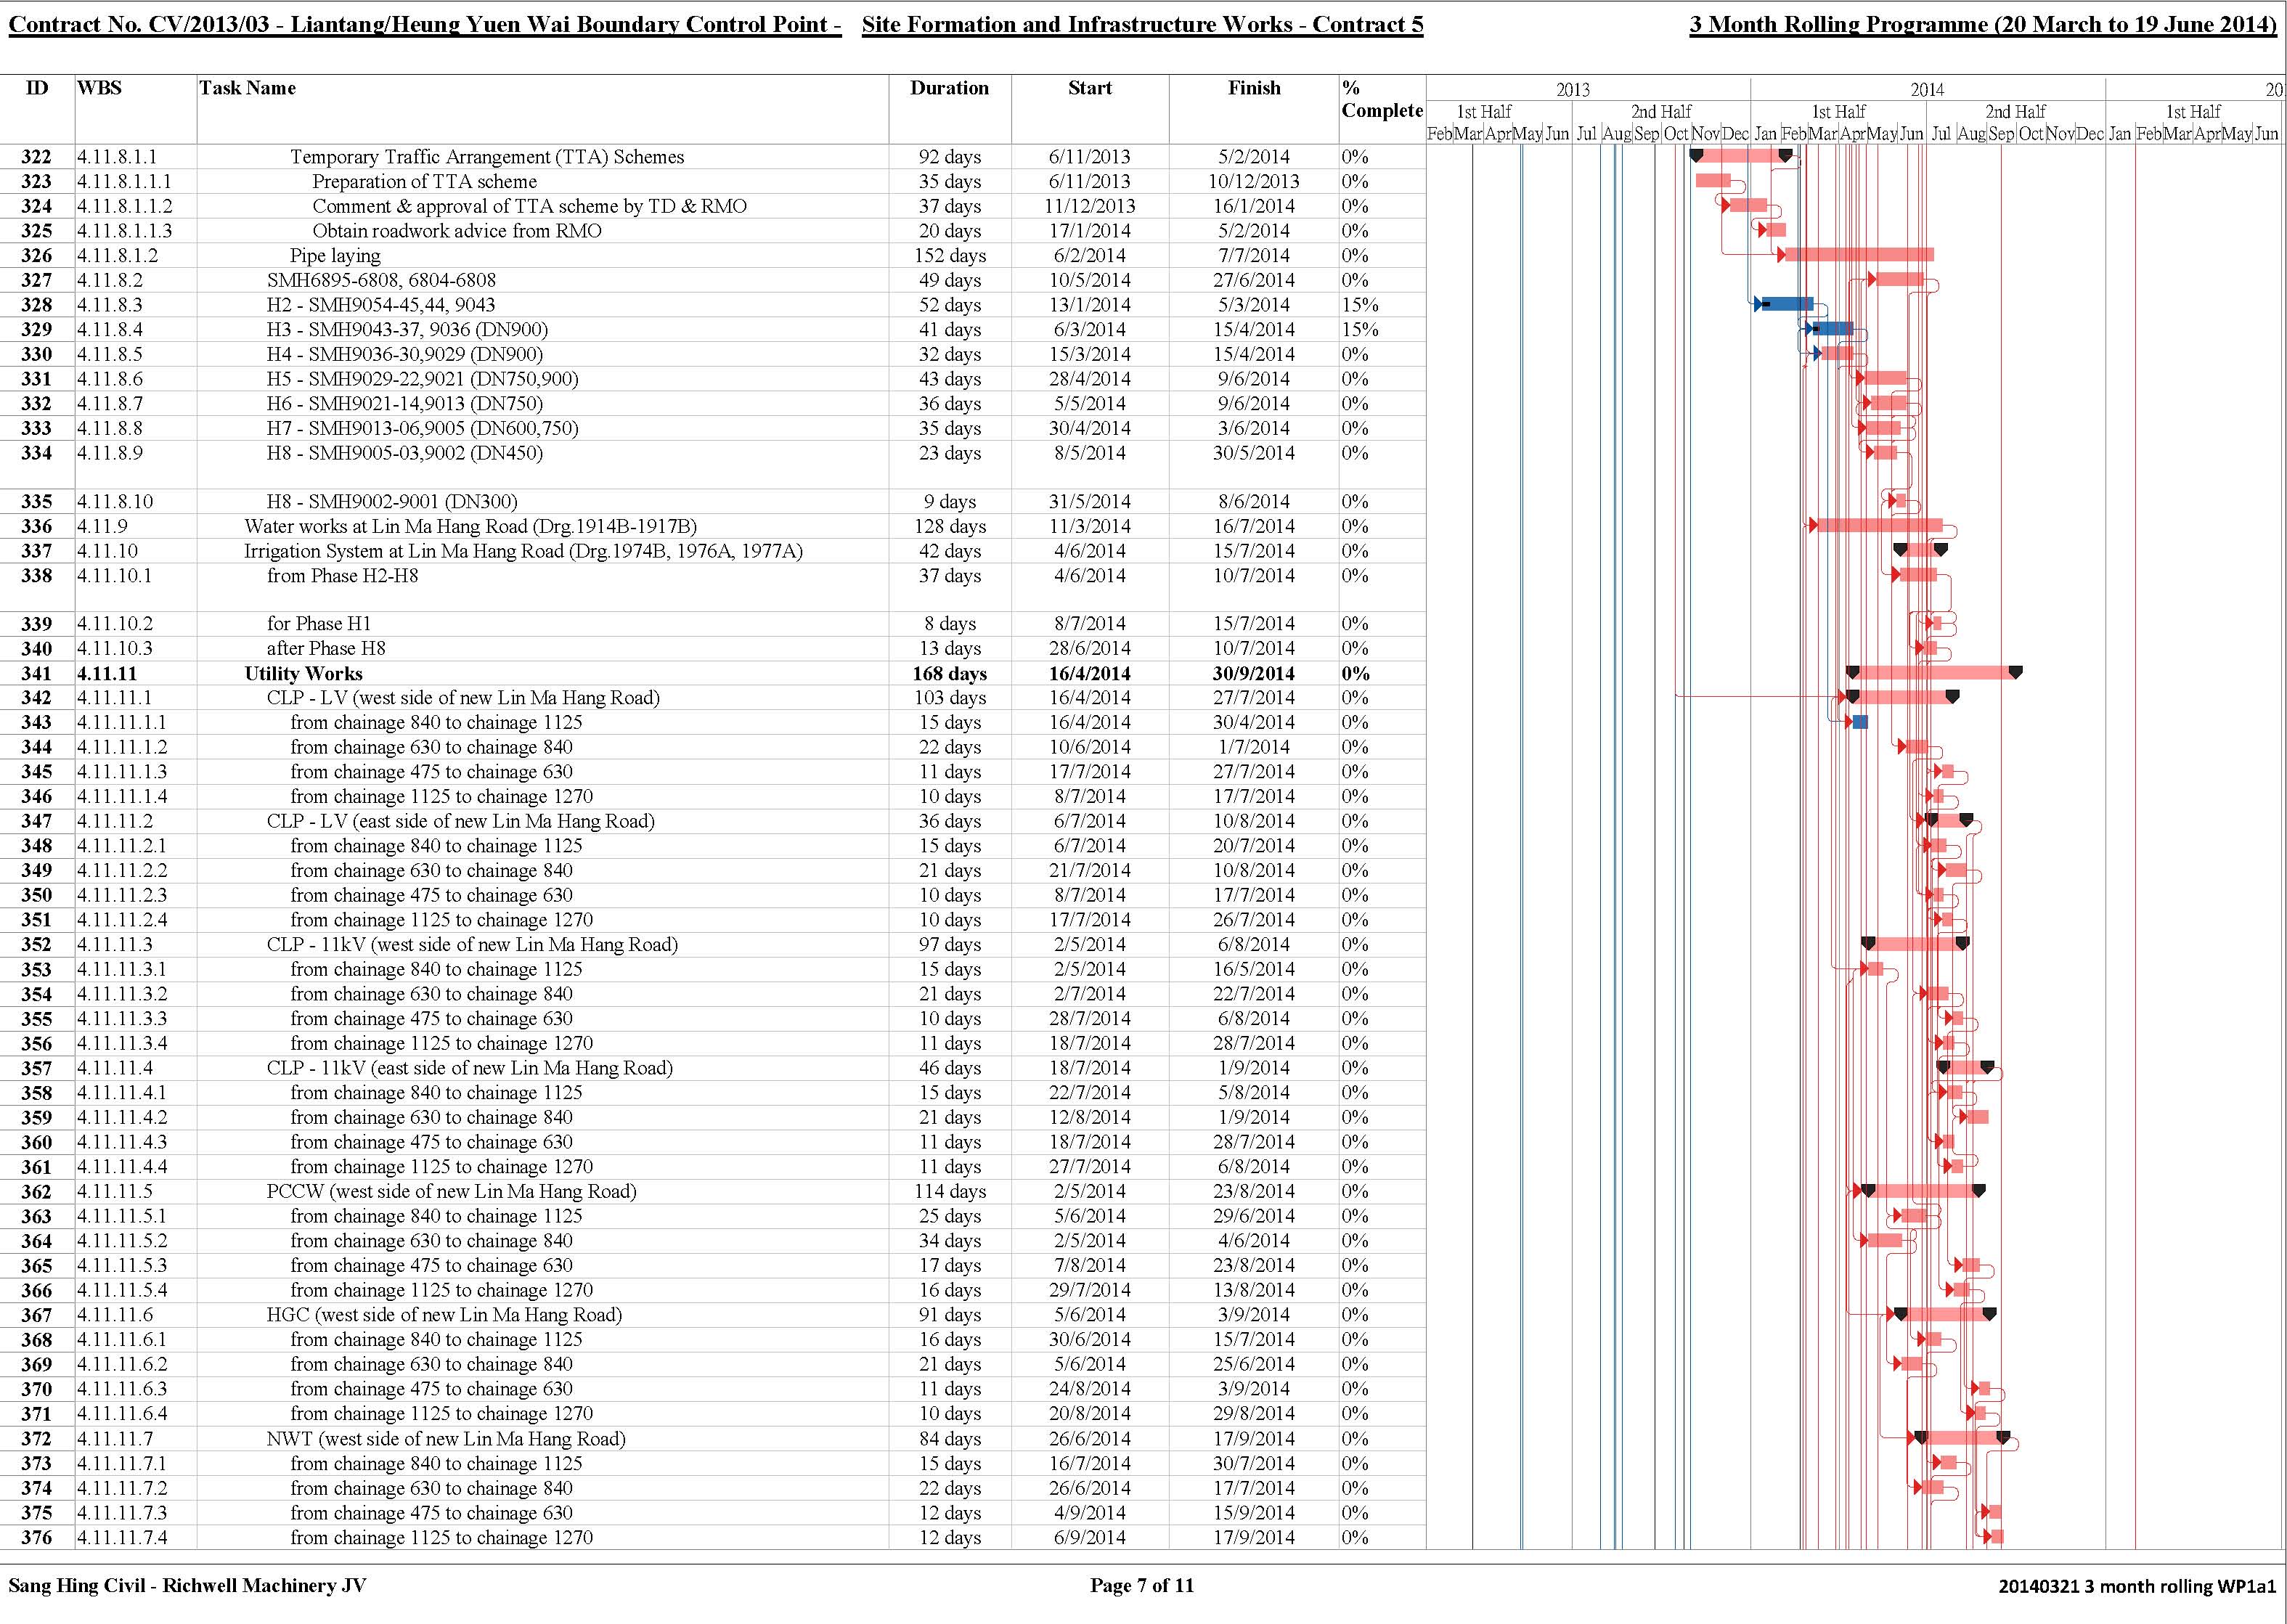The width and height of the screenshot is (2287, 1624).
Task: Click the small blue Gantt bar for row 343
Action: [1860, 722]
